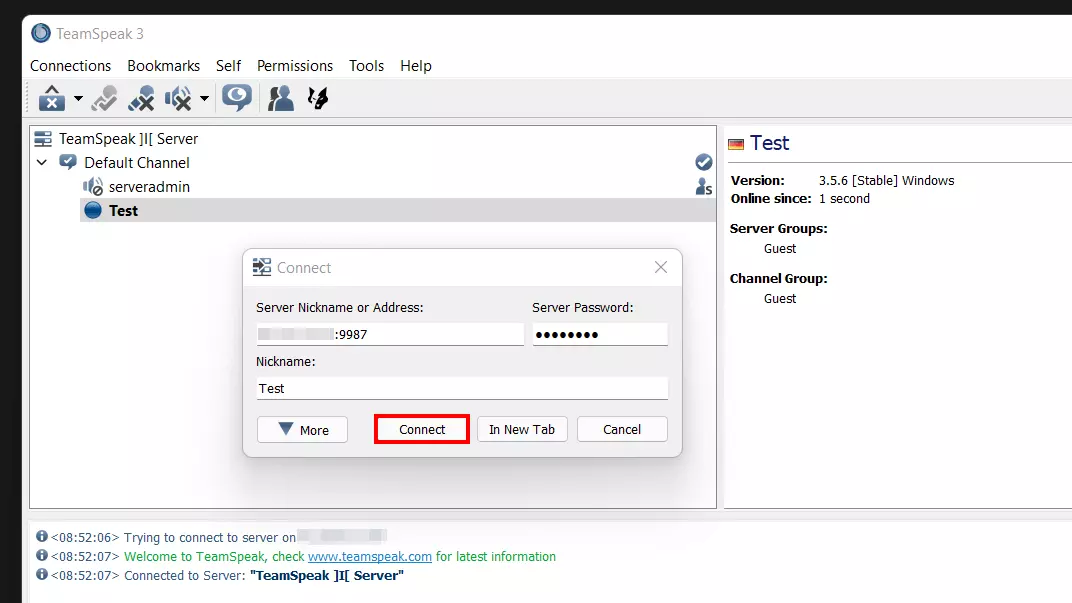The width and height of the screenshot is (1072, 603).
Task: Click the server admin group badge icon
Action: pos(704,187)
